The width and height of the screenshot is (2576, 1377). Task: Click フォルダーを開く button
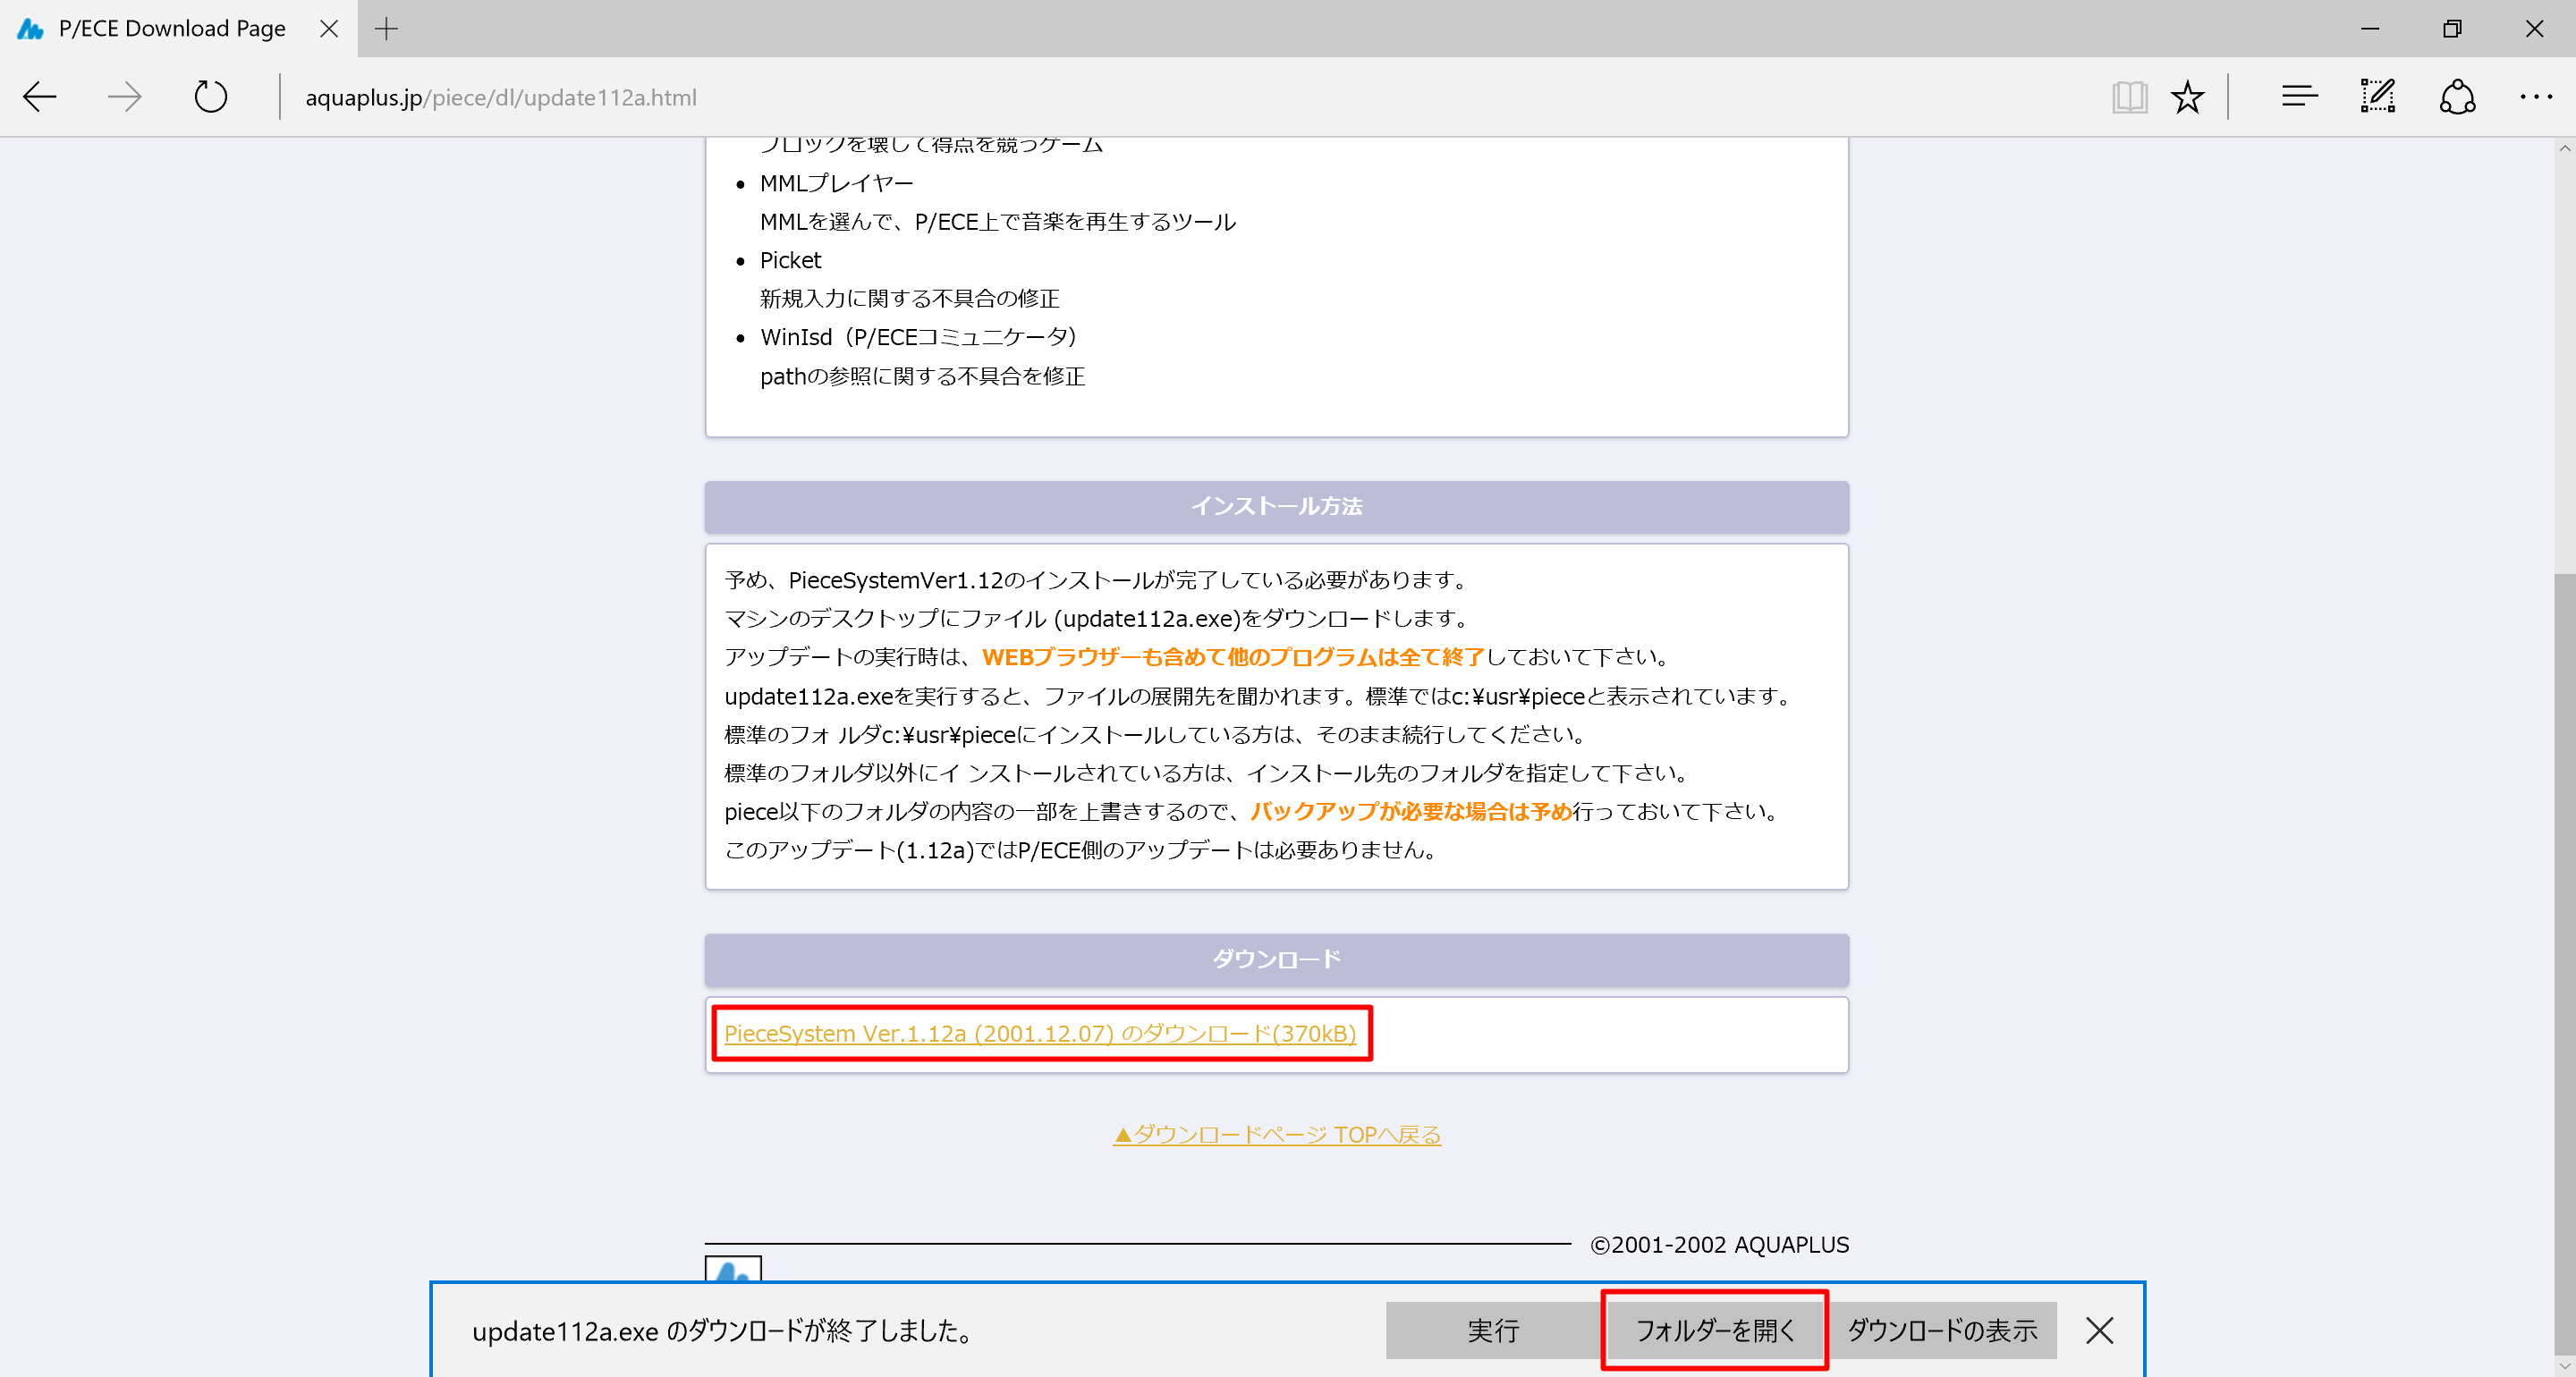point(1715,1330)
